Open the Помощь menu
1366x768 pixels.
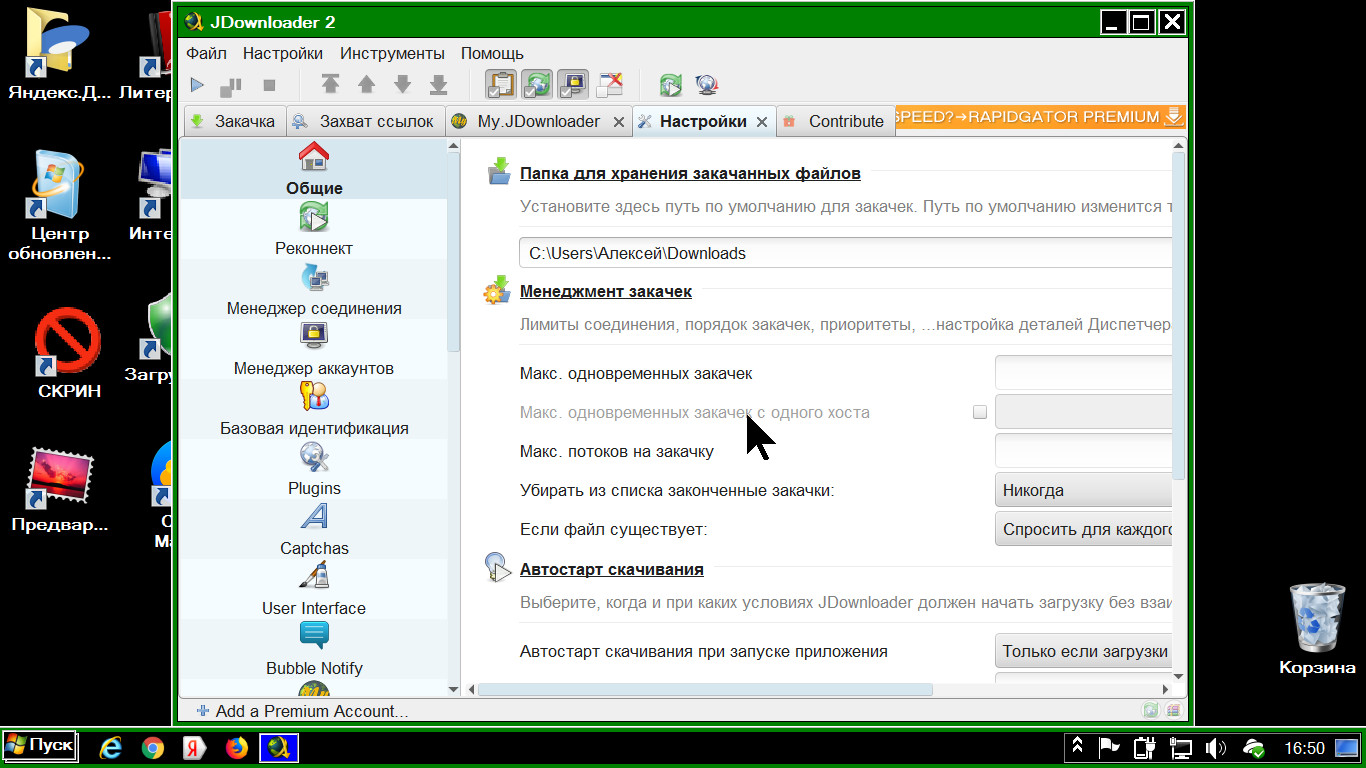pyautogui.click(x=492, y=53)
